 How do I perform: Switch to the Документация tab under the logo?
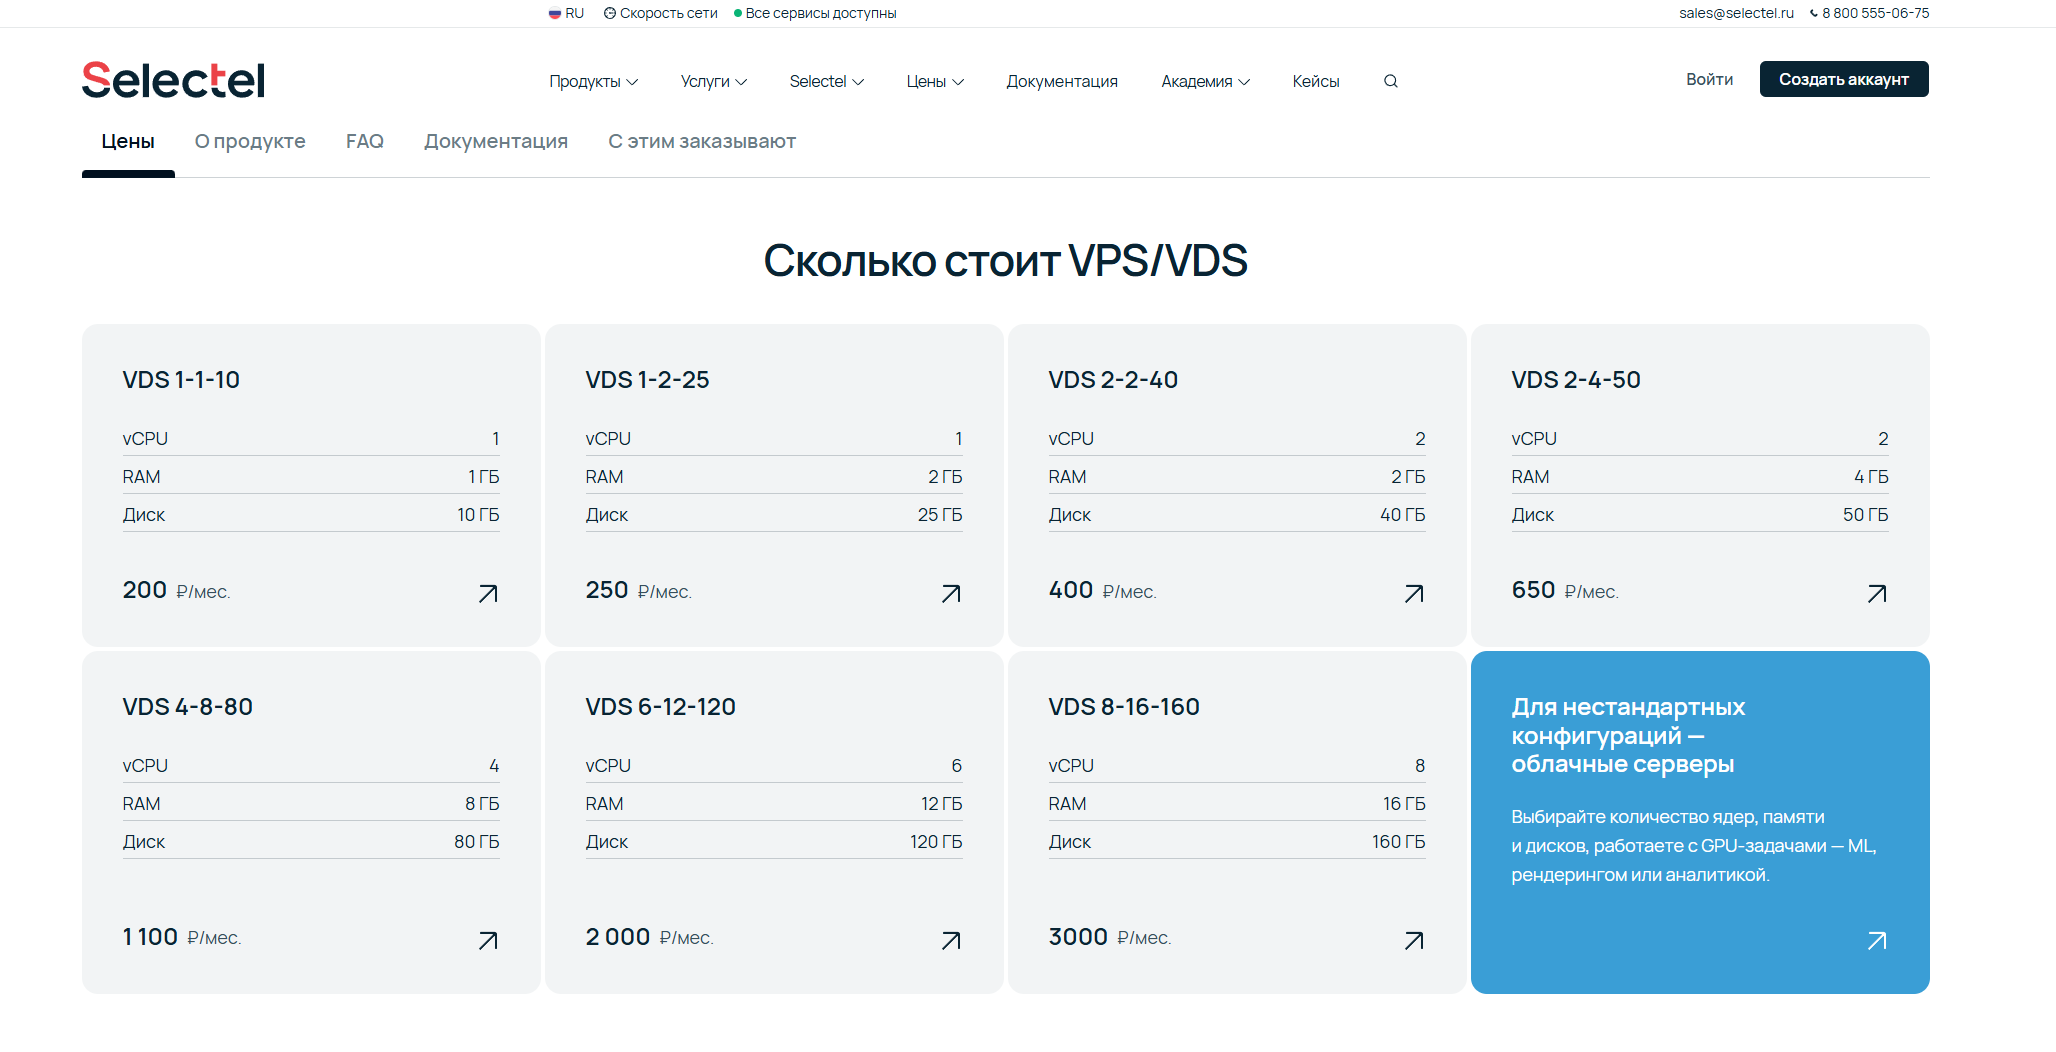(x=496, y=141)
